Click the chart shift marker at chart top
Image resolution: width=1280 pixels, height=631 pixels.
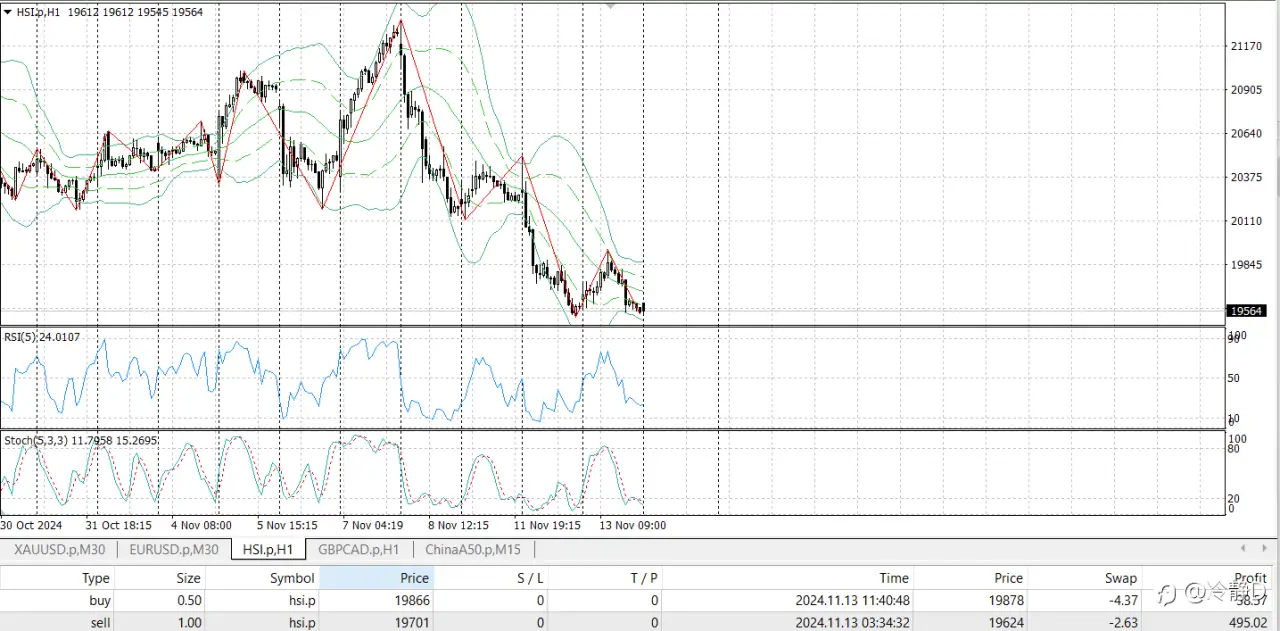612,6
